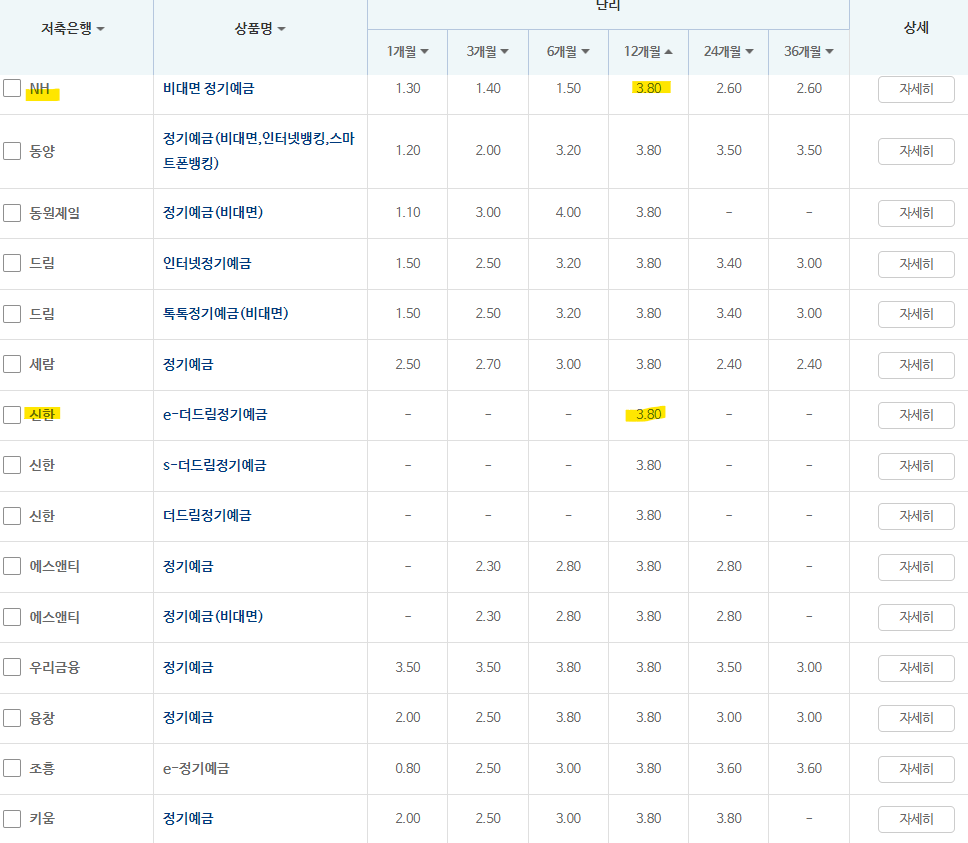Open 우리금융 정기예금 product link
Screen dimensions: 968x843
point(188,667)
